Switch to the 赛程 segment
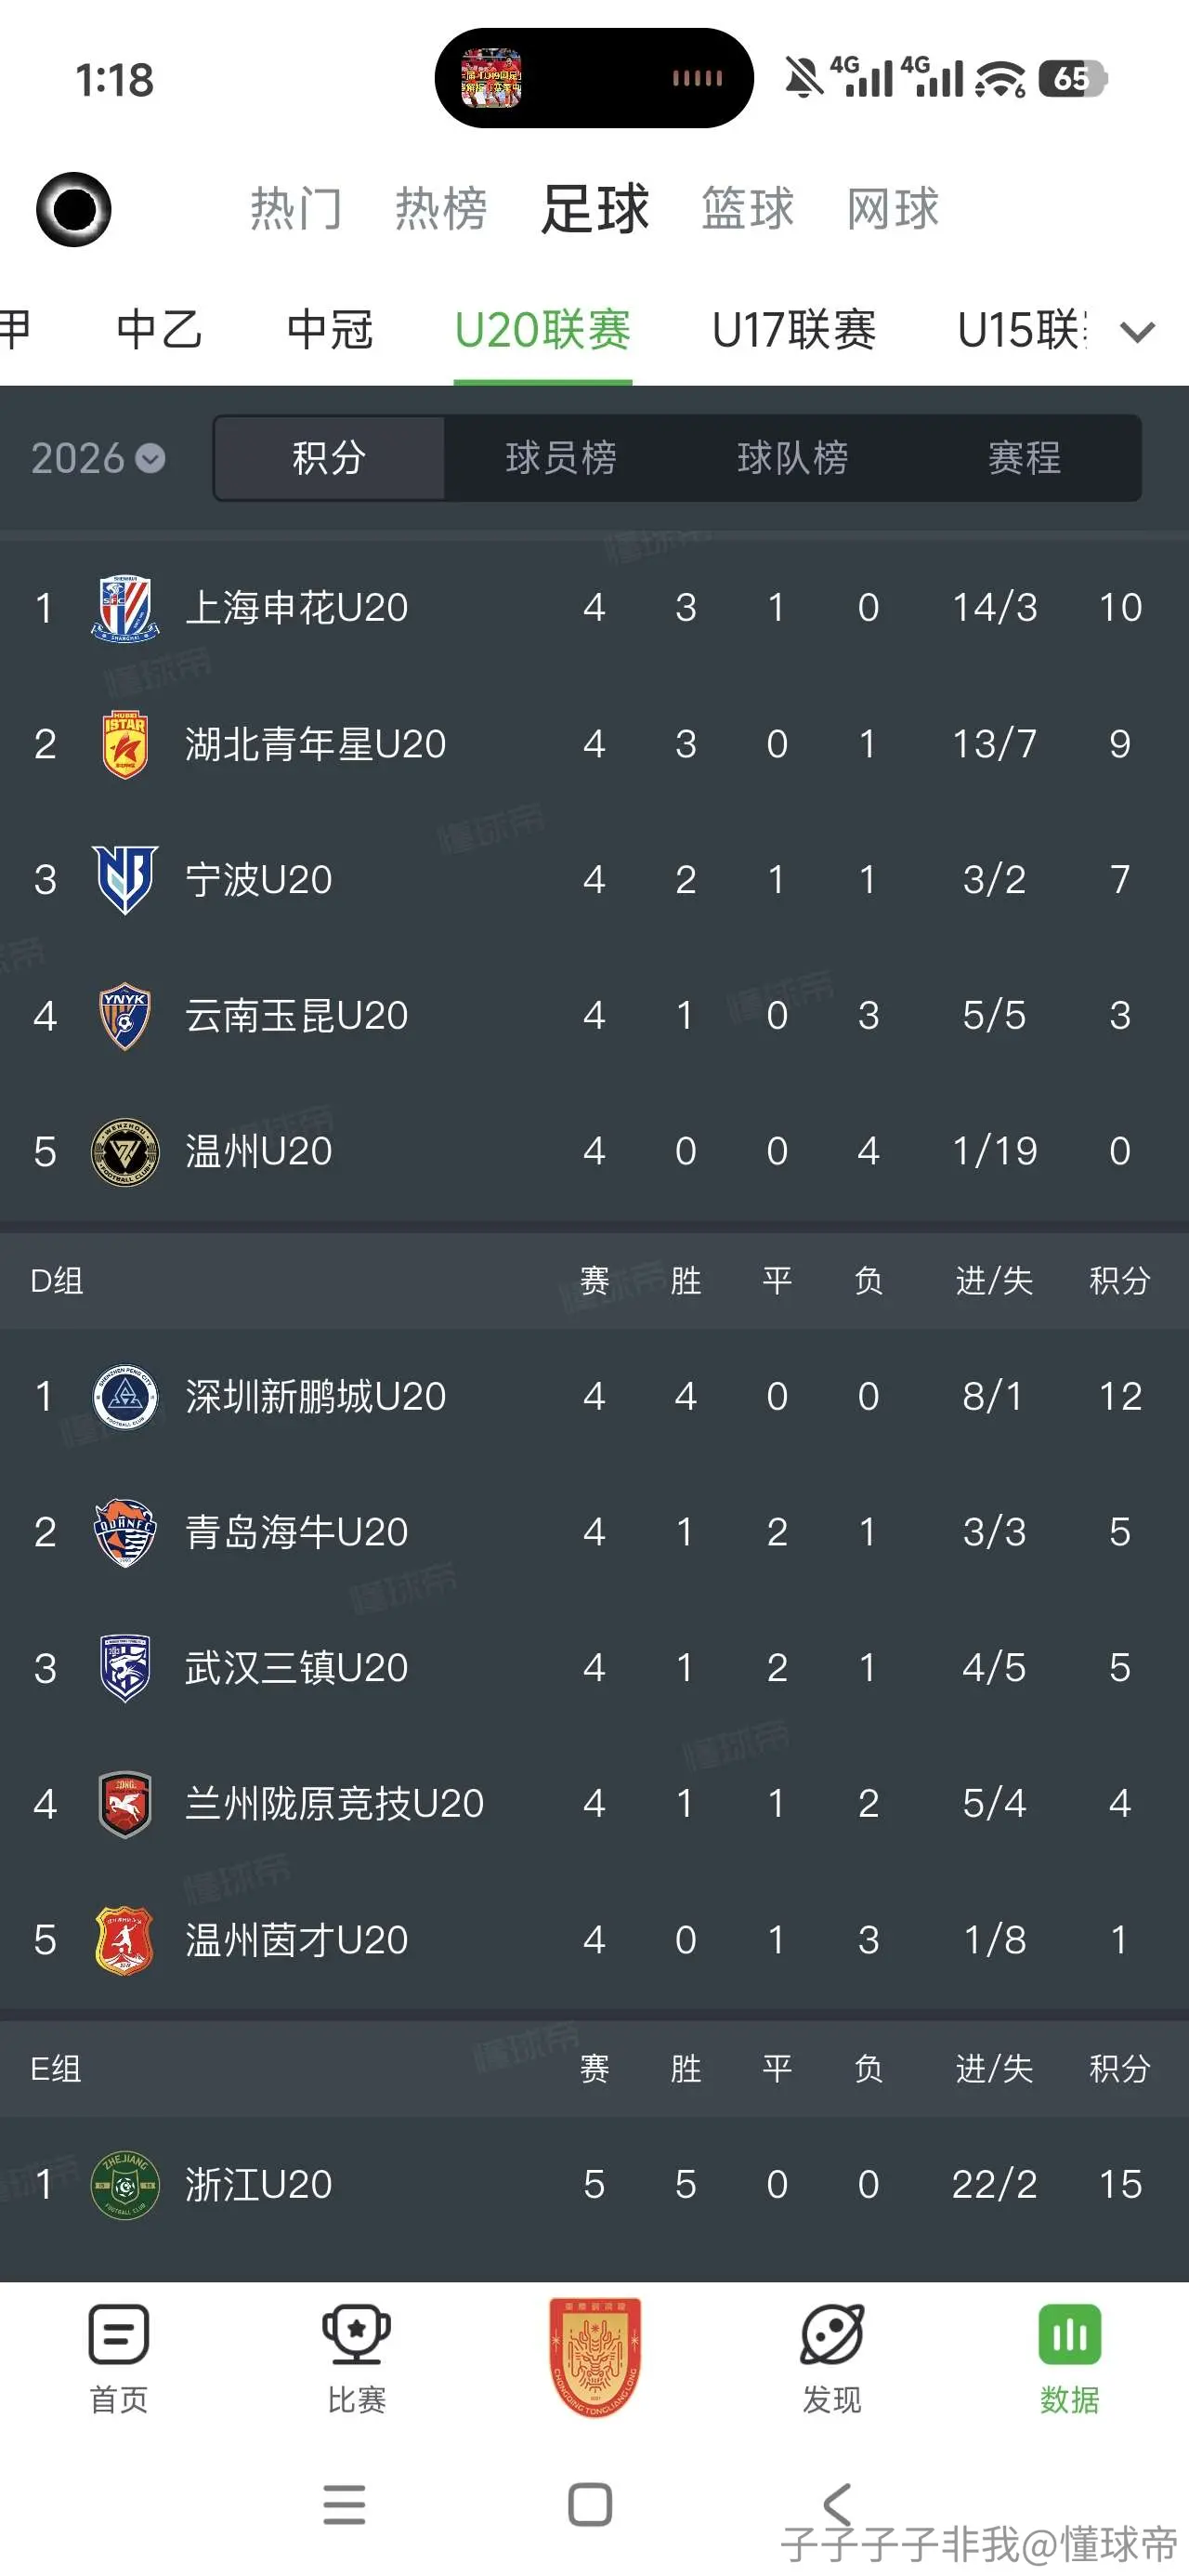The image size is (1189, 2576). 1024,458
